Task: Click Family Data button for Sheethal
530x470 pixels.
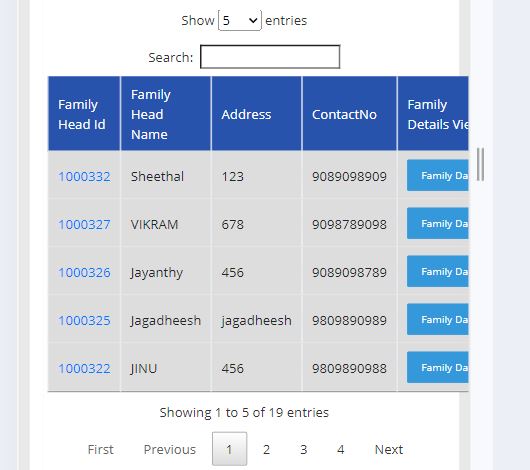Action: (x=438, y=175)
